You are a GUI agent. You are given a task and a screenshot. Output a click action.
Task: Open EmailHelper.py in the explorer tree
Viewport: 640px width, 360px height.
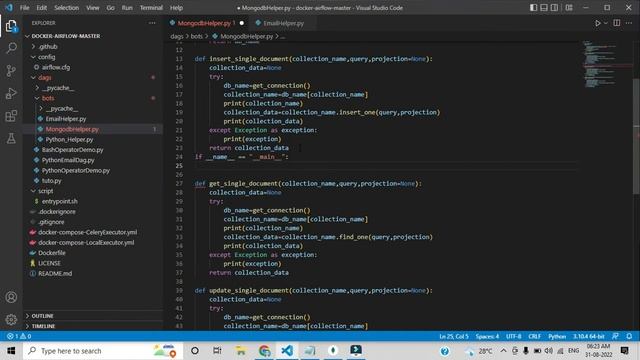pos(66,119)
